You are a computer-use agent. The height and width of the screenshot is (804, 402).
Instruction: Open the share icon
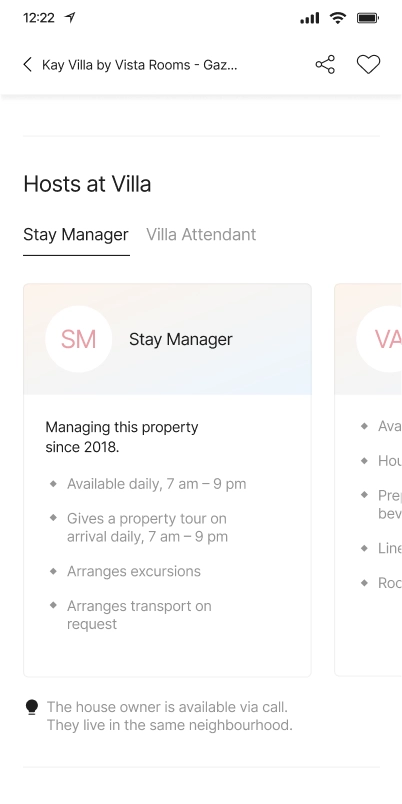pos(325,65)
